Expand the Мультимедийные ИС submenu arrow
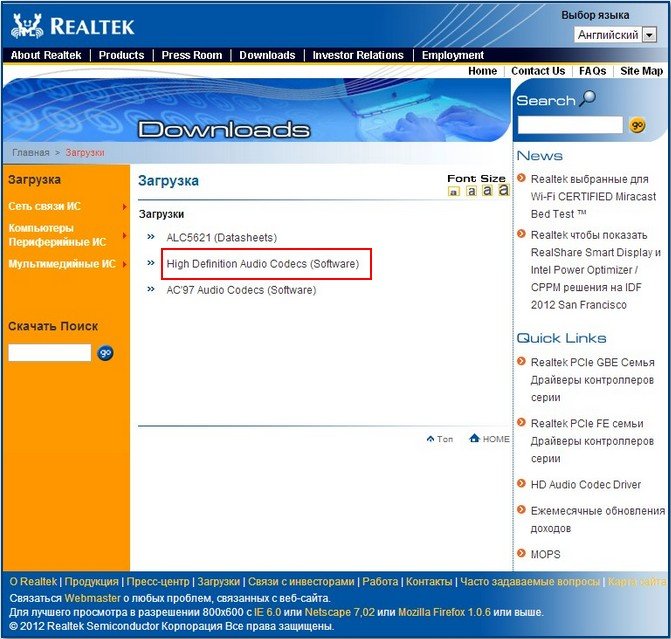 124,265
